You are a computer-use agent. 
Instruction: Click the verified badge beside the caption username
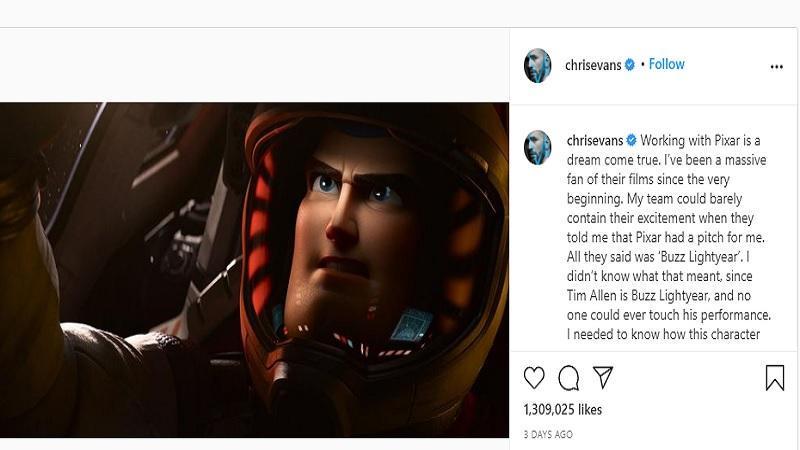point(631,140)
